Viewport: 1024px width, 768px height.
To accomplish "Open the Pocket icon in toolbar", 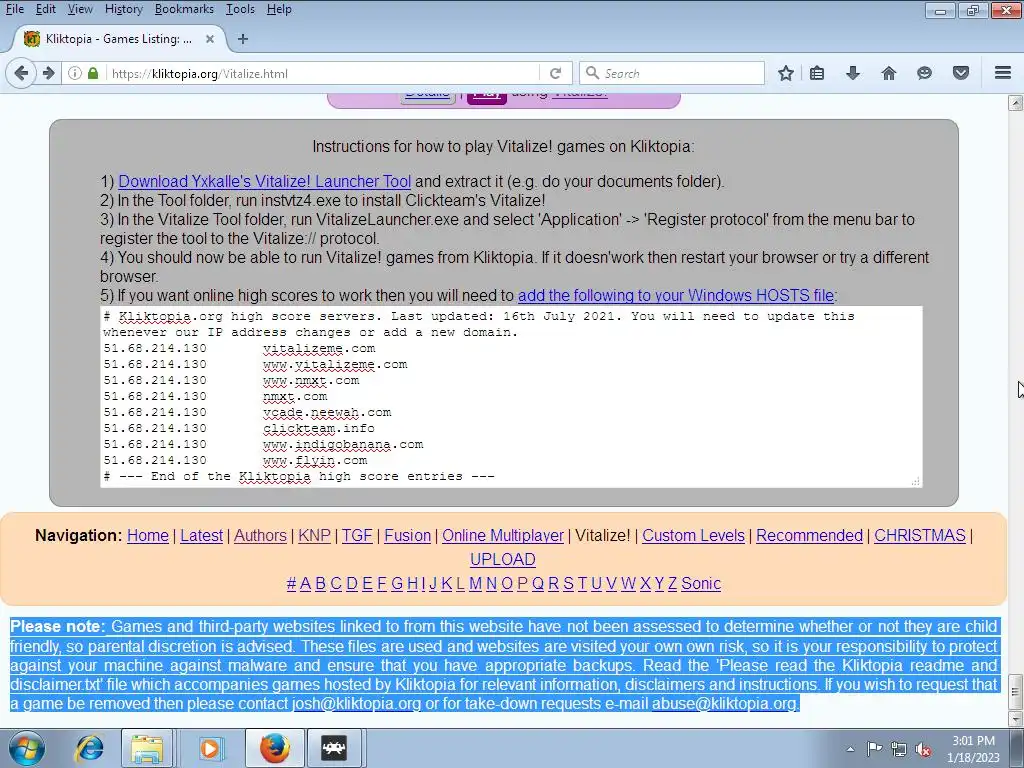I will click(961, 73).
